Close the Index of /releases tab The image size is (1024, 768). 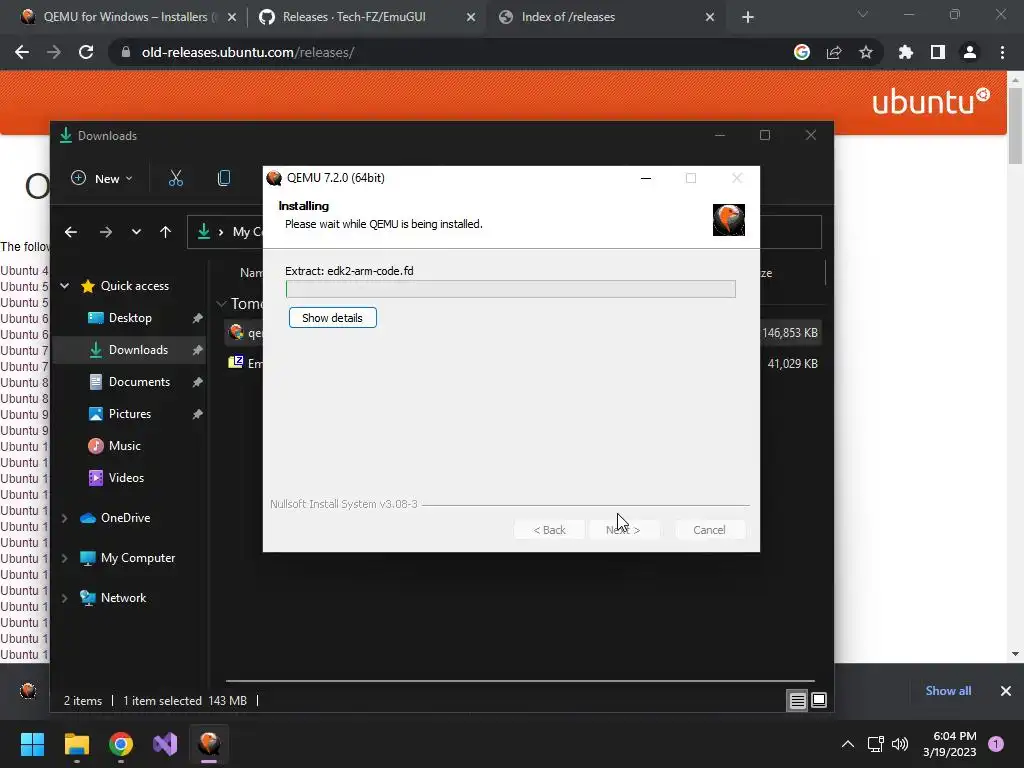[710, 18]
